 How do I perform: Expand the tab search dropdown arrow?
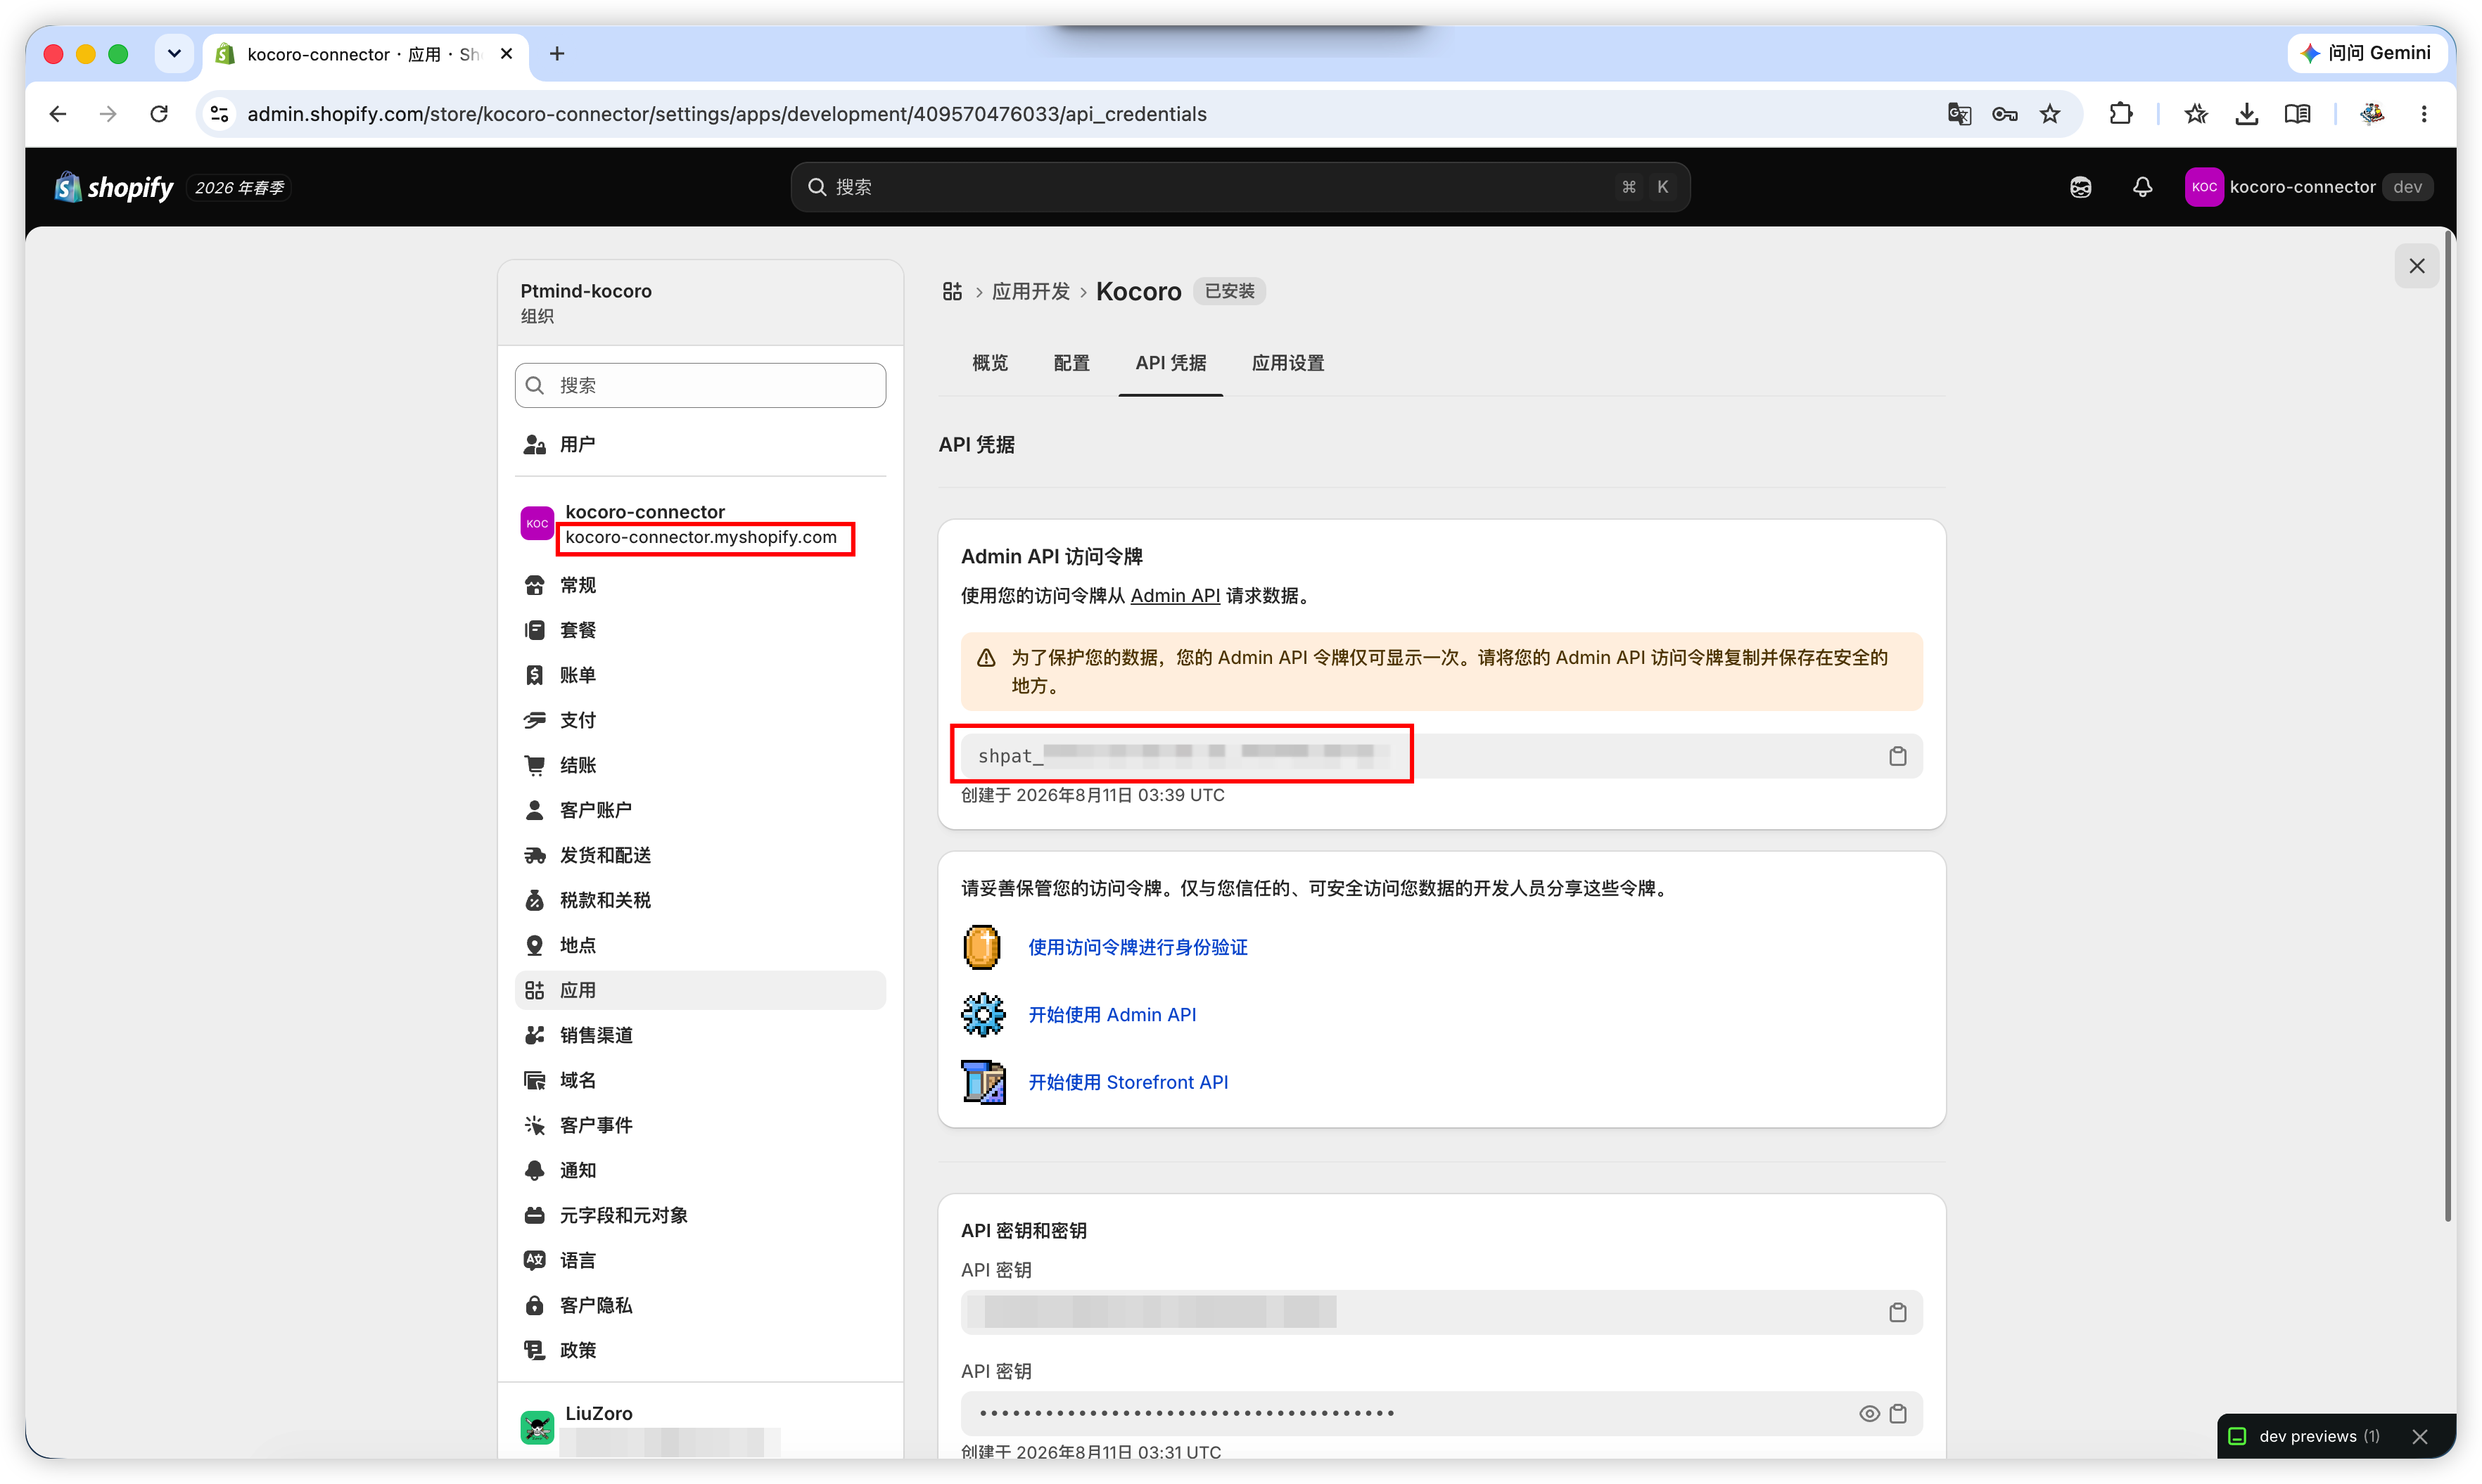pos(174,54)
